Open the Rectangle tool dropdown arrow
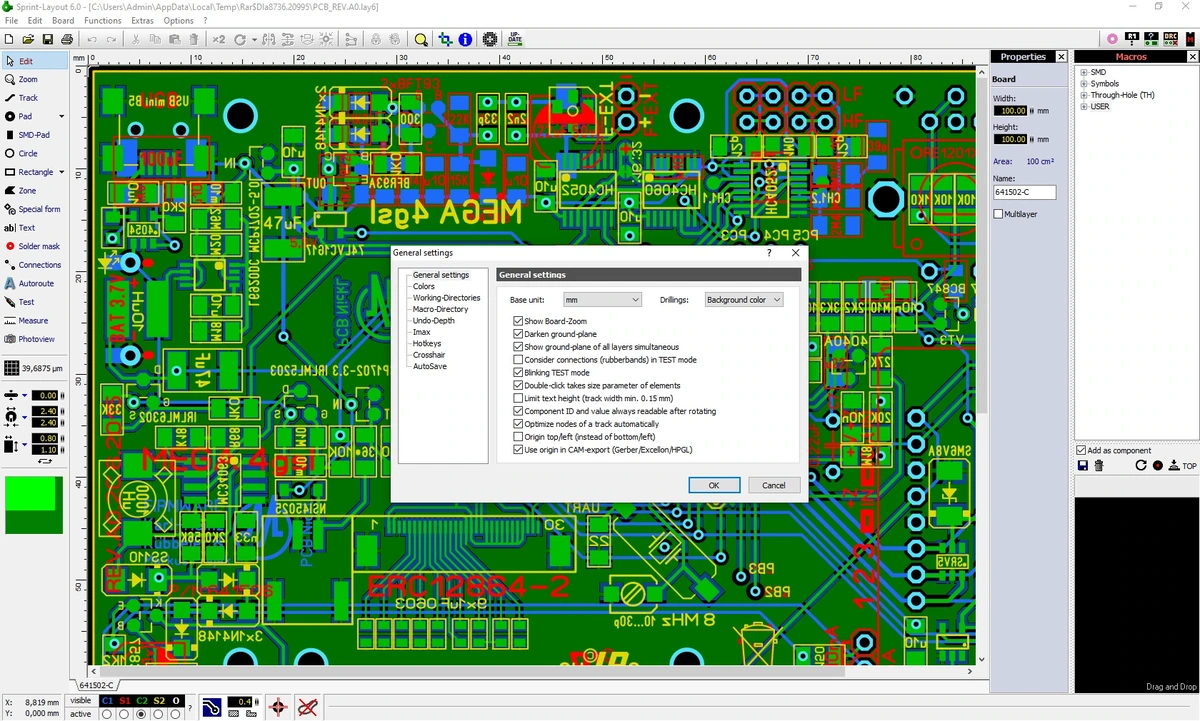 [61, 172]
